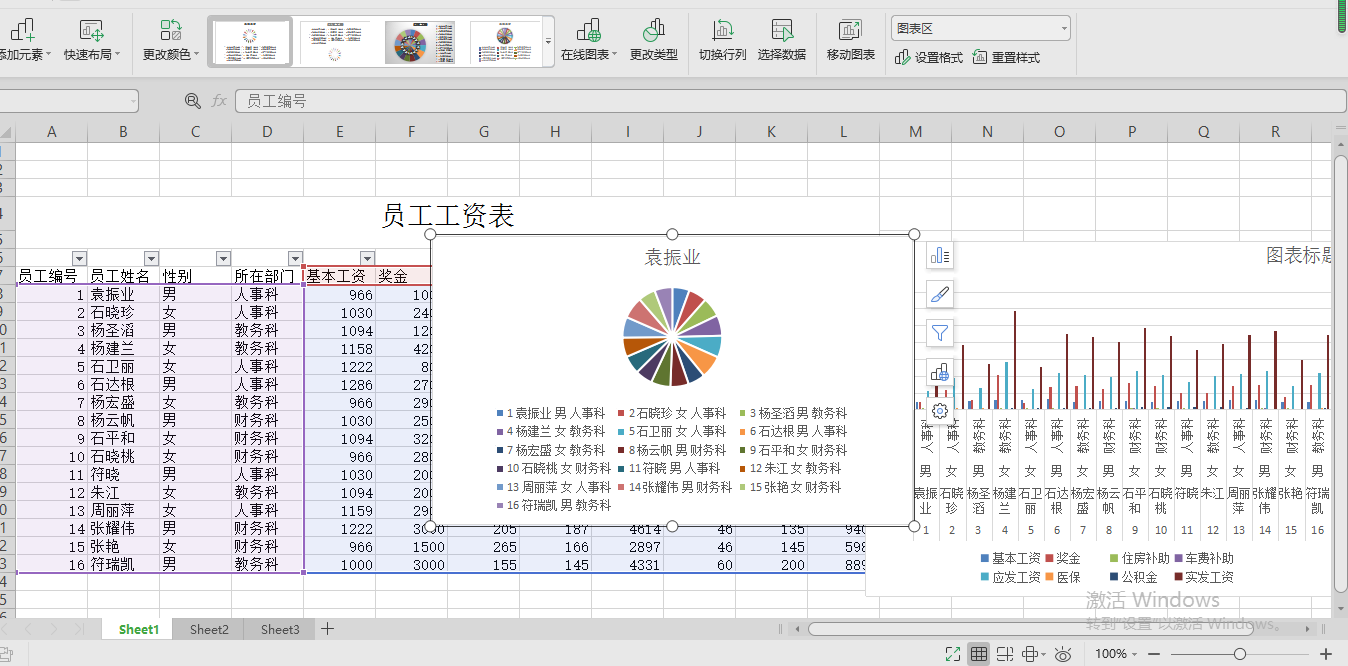
Task: Open the 100% zoom level dropdown
Action: [x=1115, y=654]
